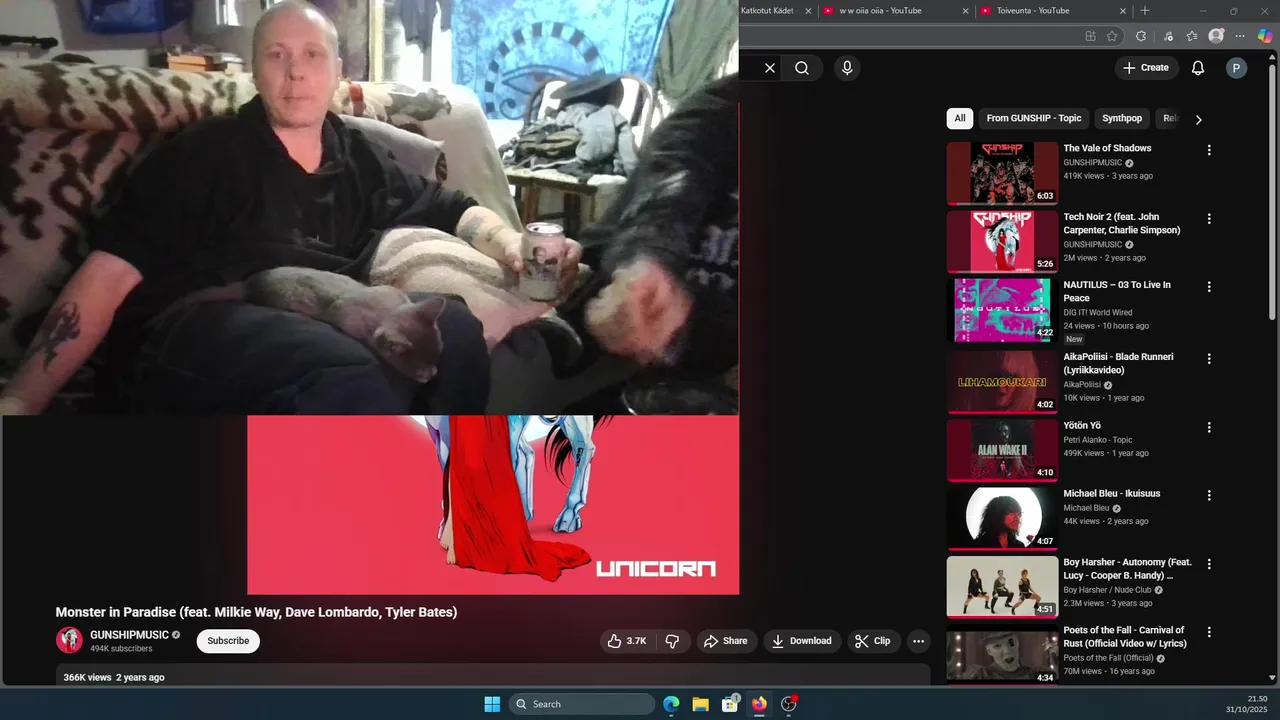Open options for Poets of the Fall video
Image resolution: width=1280 pixels, height=720 pixels.
coord(1209,632)
